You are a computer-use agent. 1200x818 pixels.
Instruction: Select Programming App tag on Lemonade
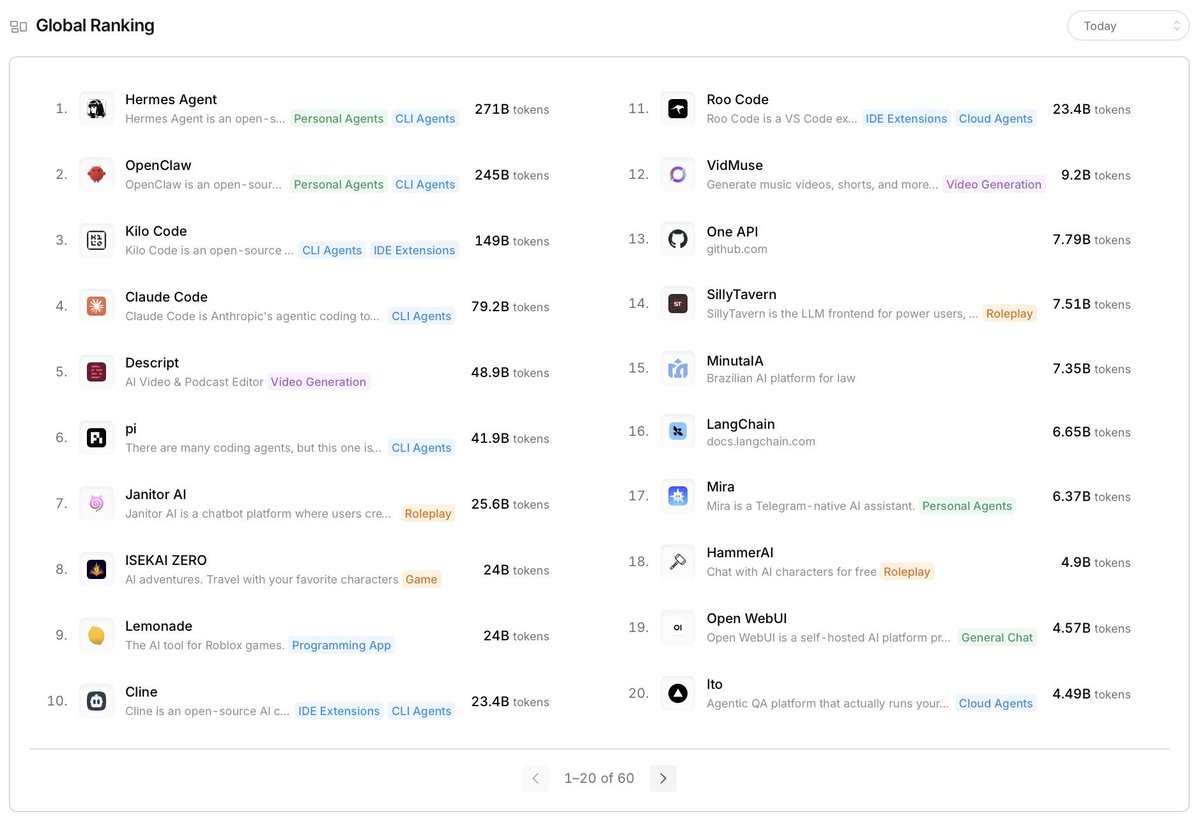click(342, 645)
